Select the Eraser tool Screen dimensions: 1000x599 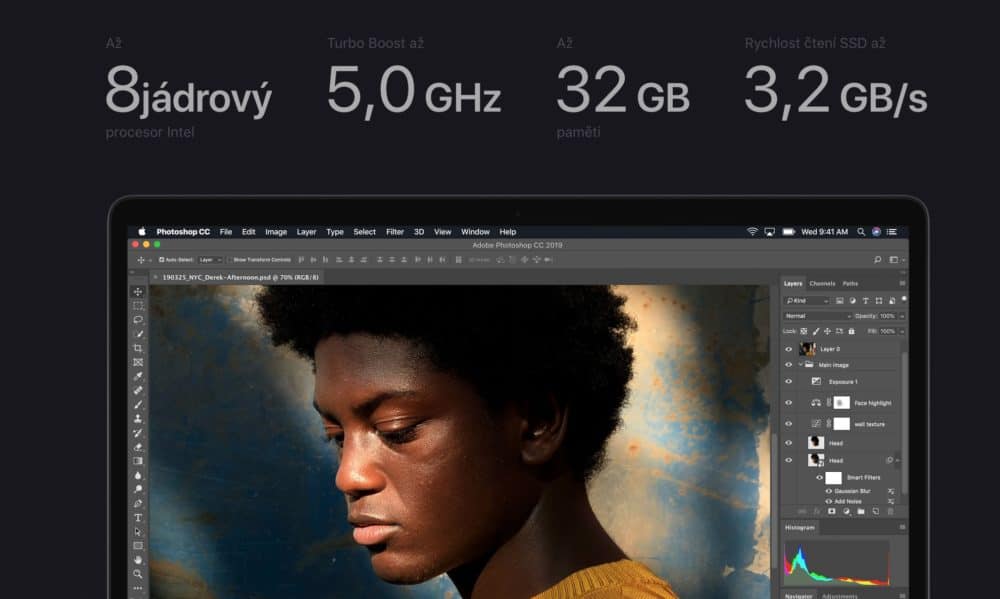[138, 447]
